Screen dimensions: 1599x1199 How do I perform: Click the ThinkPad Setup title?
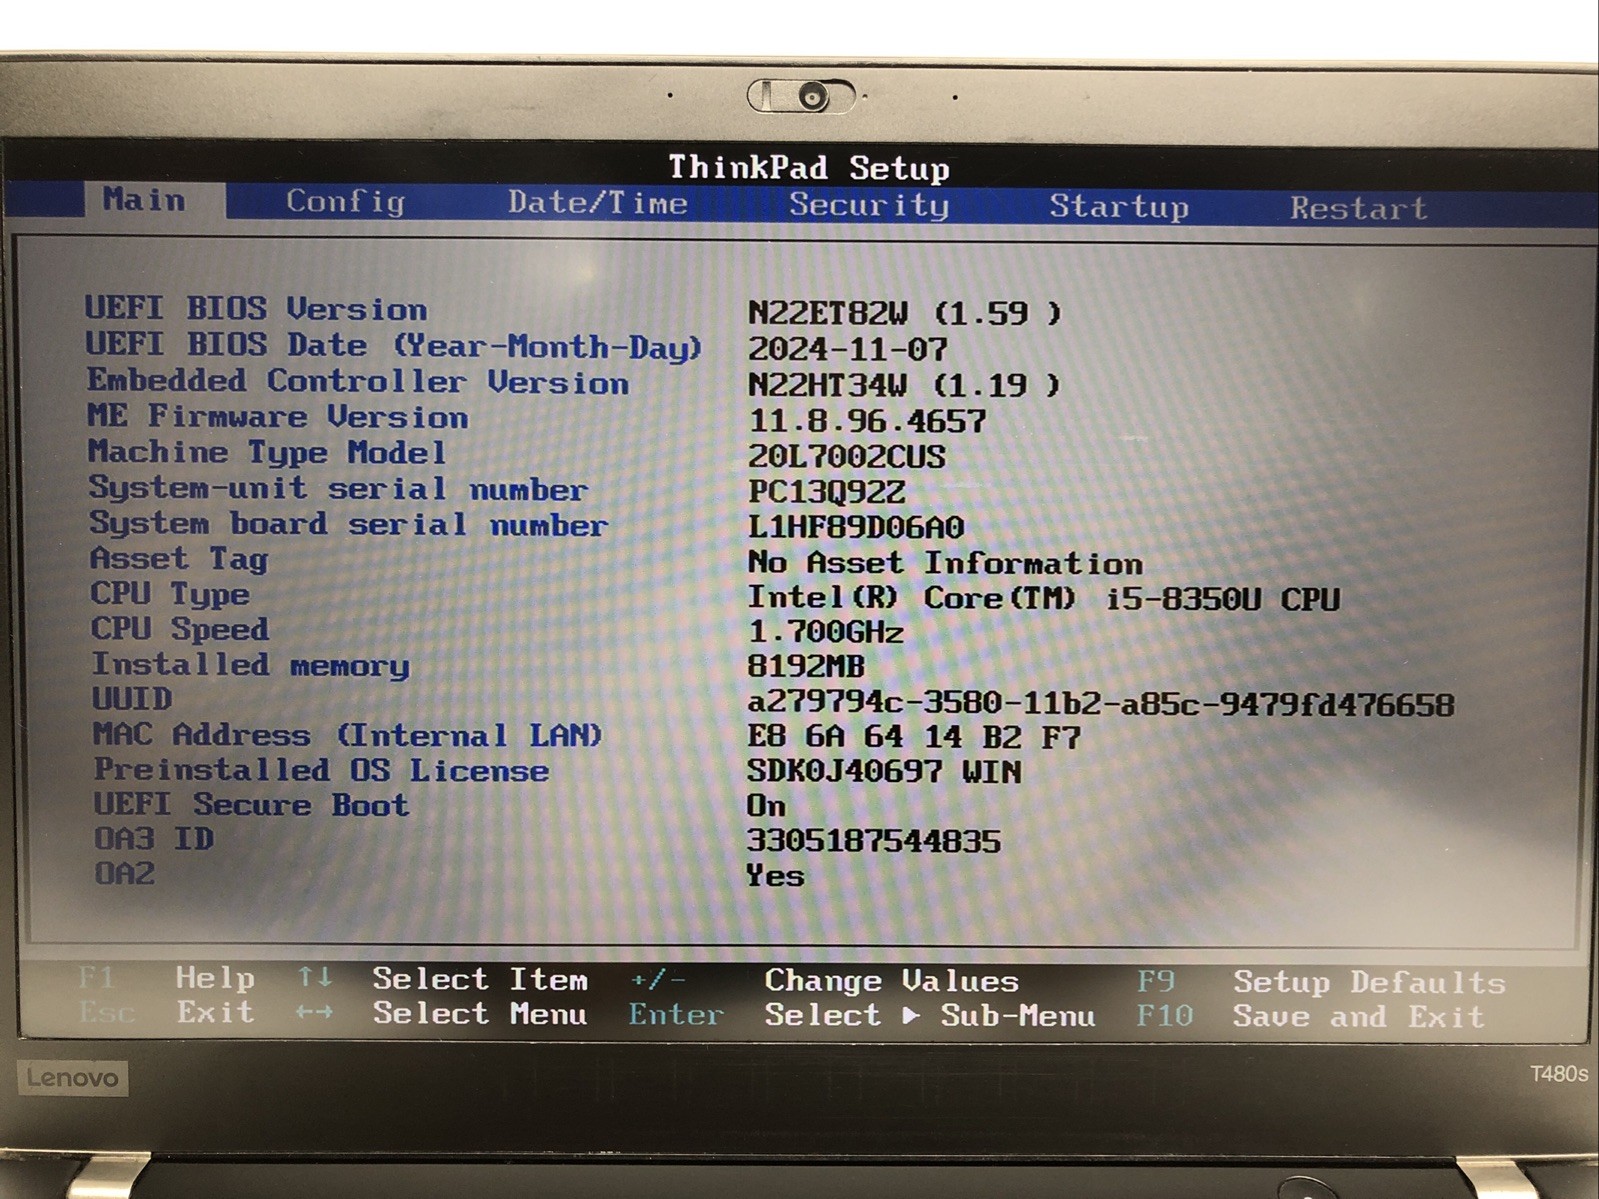point(809,167)
